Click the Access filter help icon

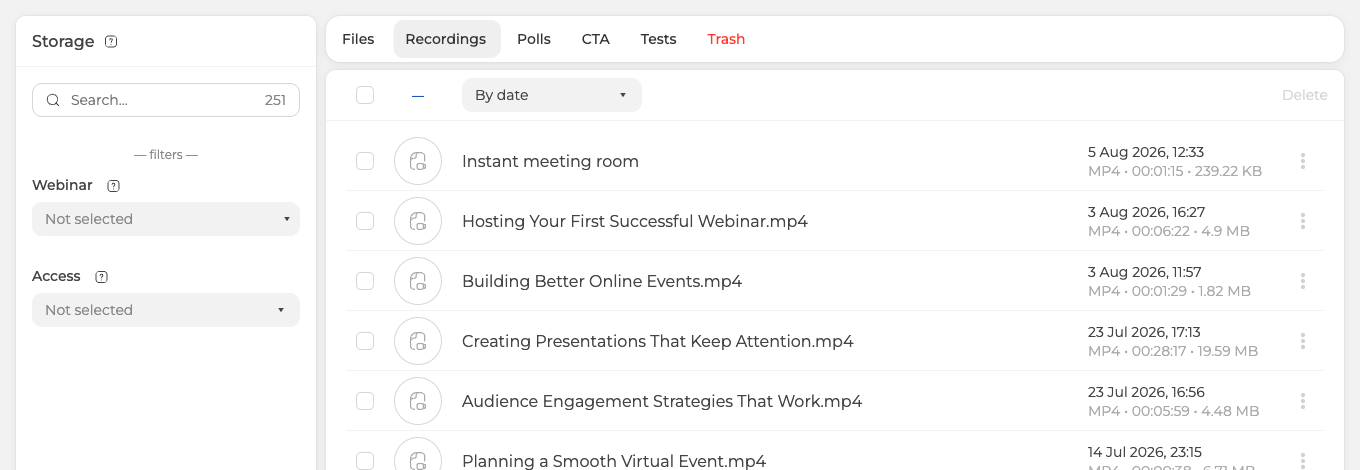101,277
